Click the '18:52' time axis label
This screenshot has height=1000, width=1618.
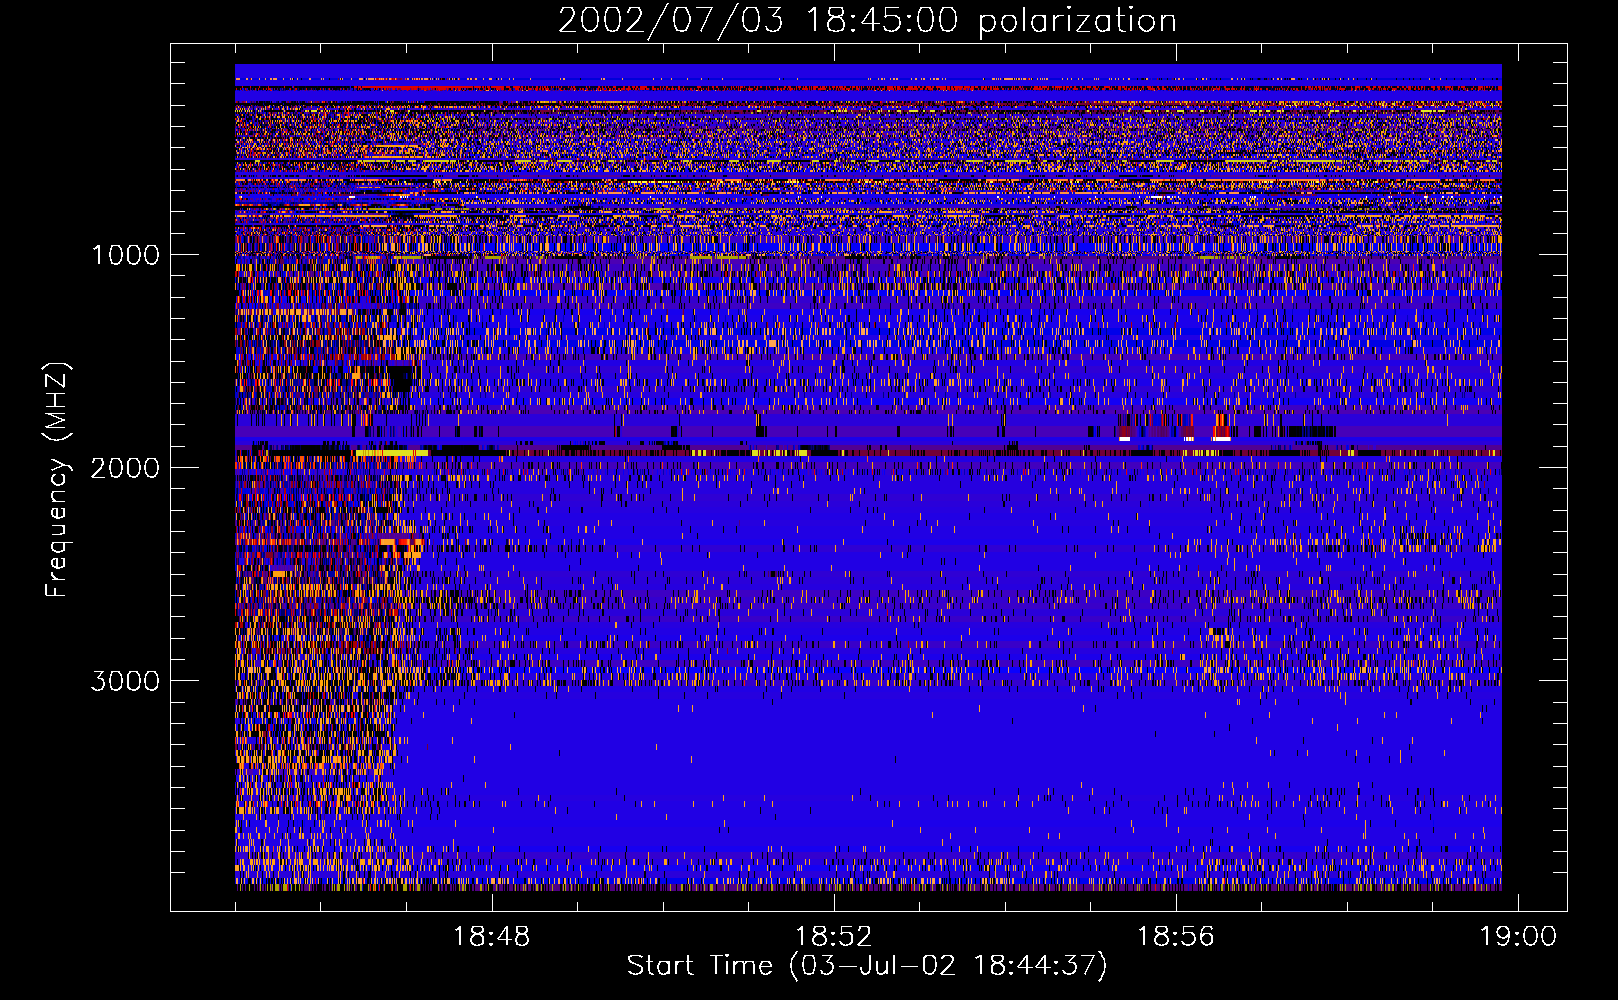coord(833,937)
